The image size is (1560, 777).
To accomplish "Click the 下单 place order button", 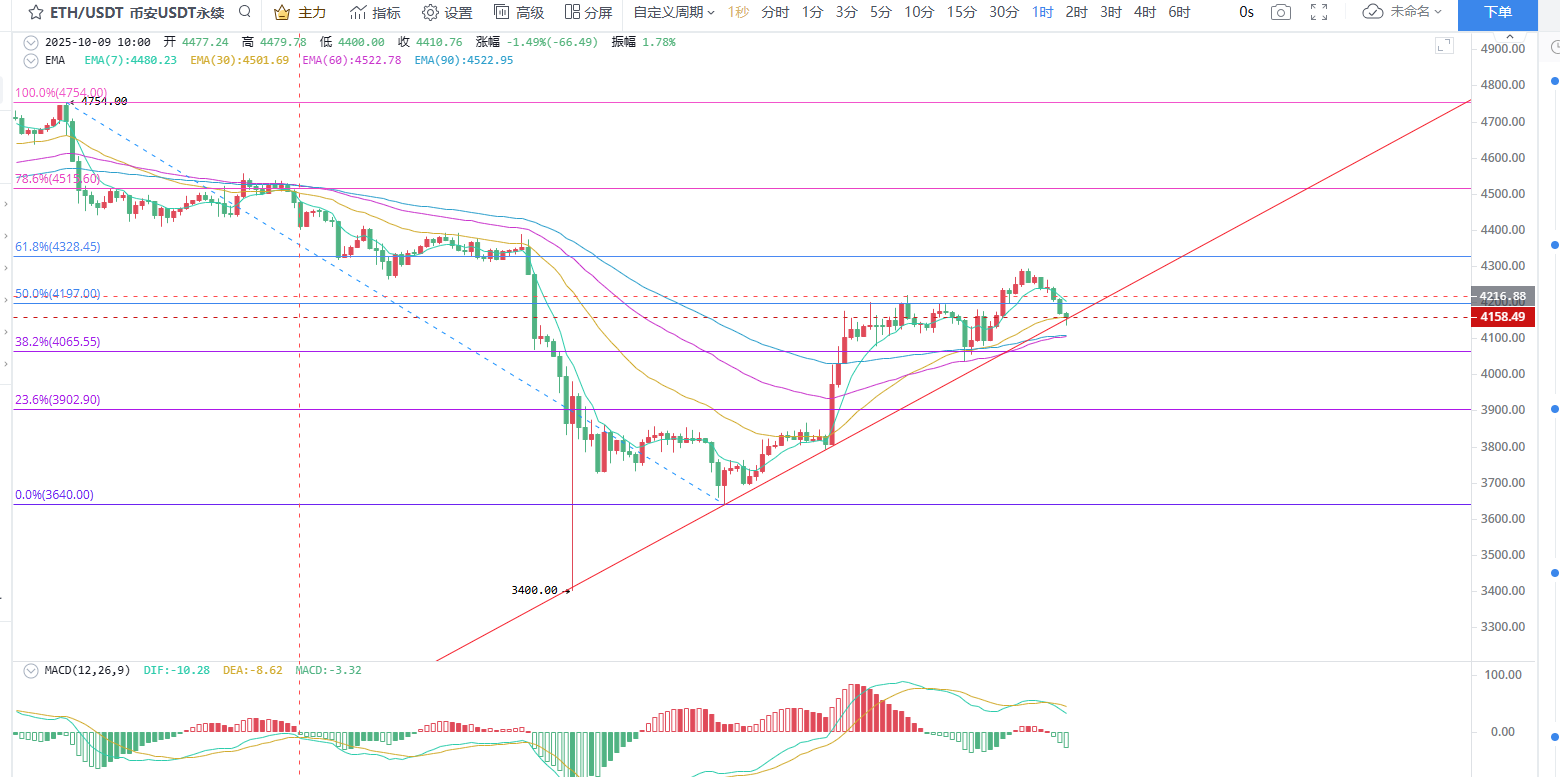I will [1498, 13].
